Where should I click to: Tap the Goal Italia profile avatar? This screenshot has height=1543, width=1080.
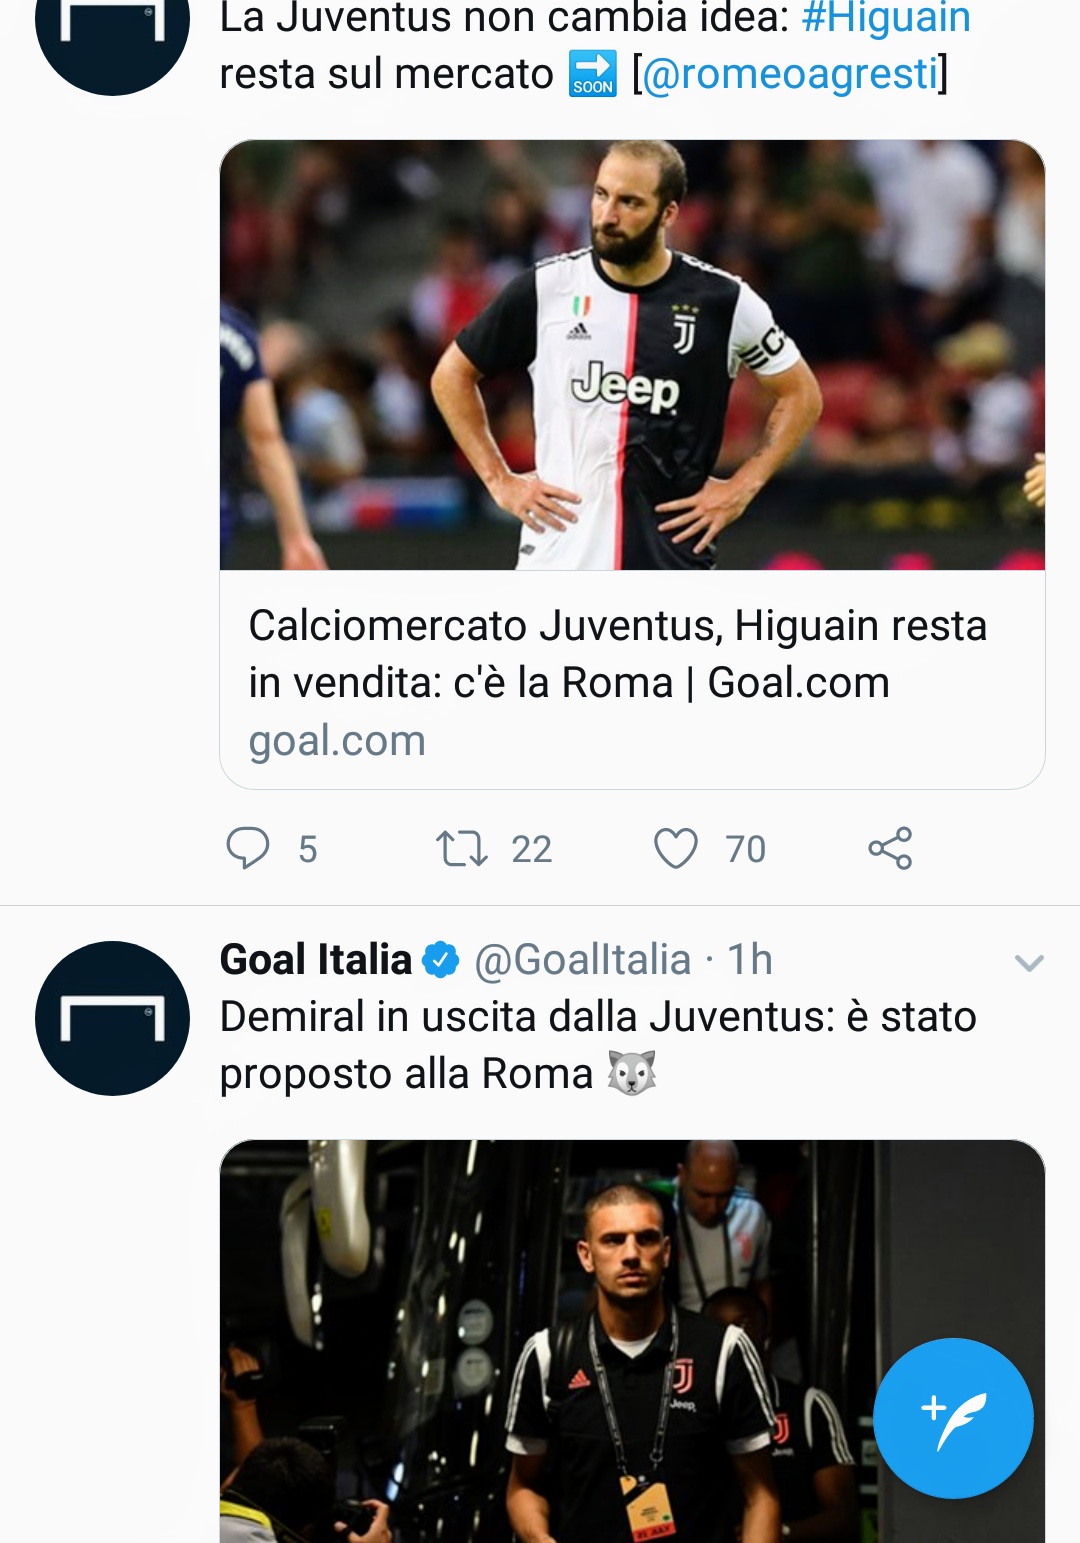pos(111,1017)
